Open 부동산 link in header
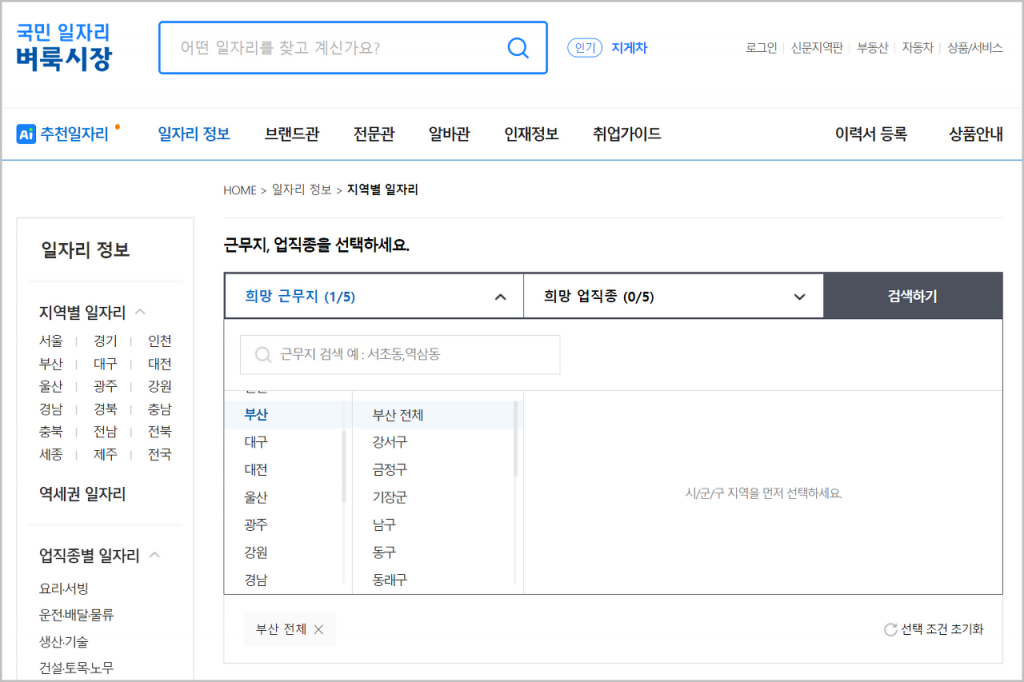The image size is (1024, 682). pyautogui.click(x=872, y=48)
